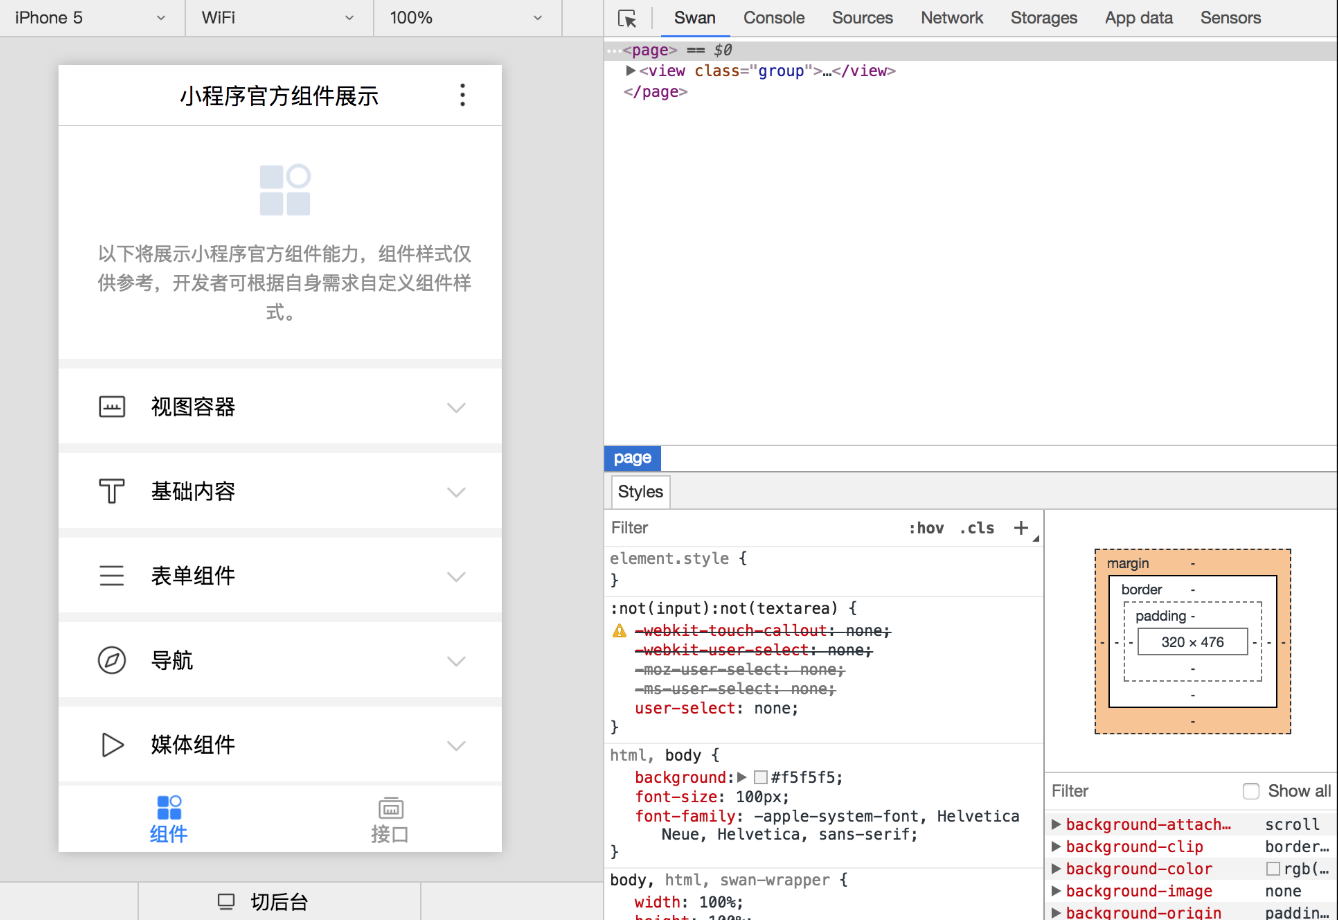
Task: Toggle the :hov pseudo-class selector
Action: tap(926, 527)
